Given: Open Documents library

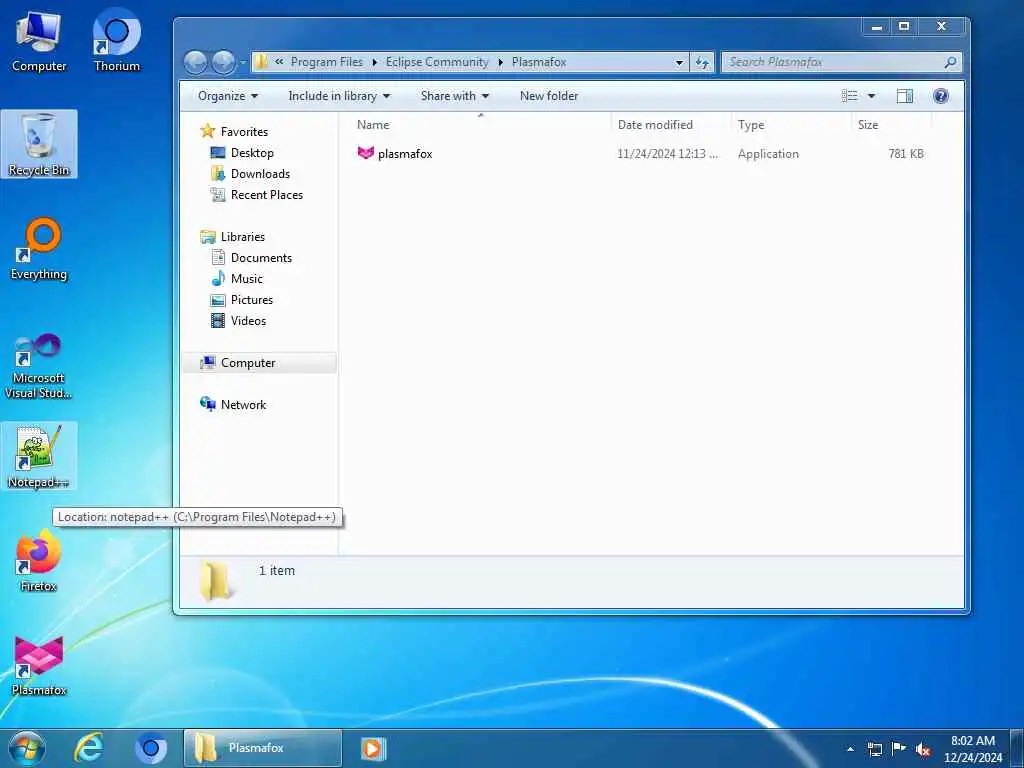Looking at the screenshot, I should click(x=261, y=257).
